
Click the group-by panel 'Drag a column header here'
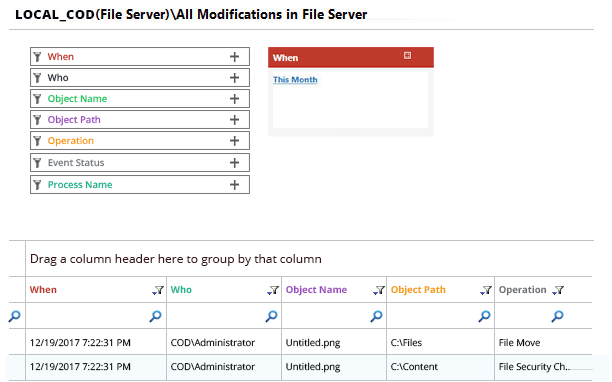309,259
